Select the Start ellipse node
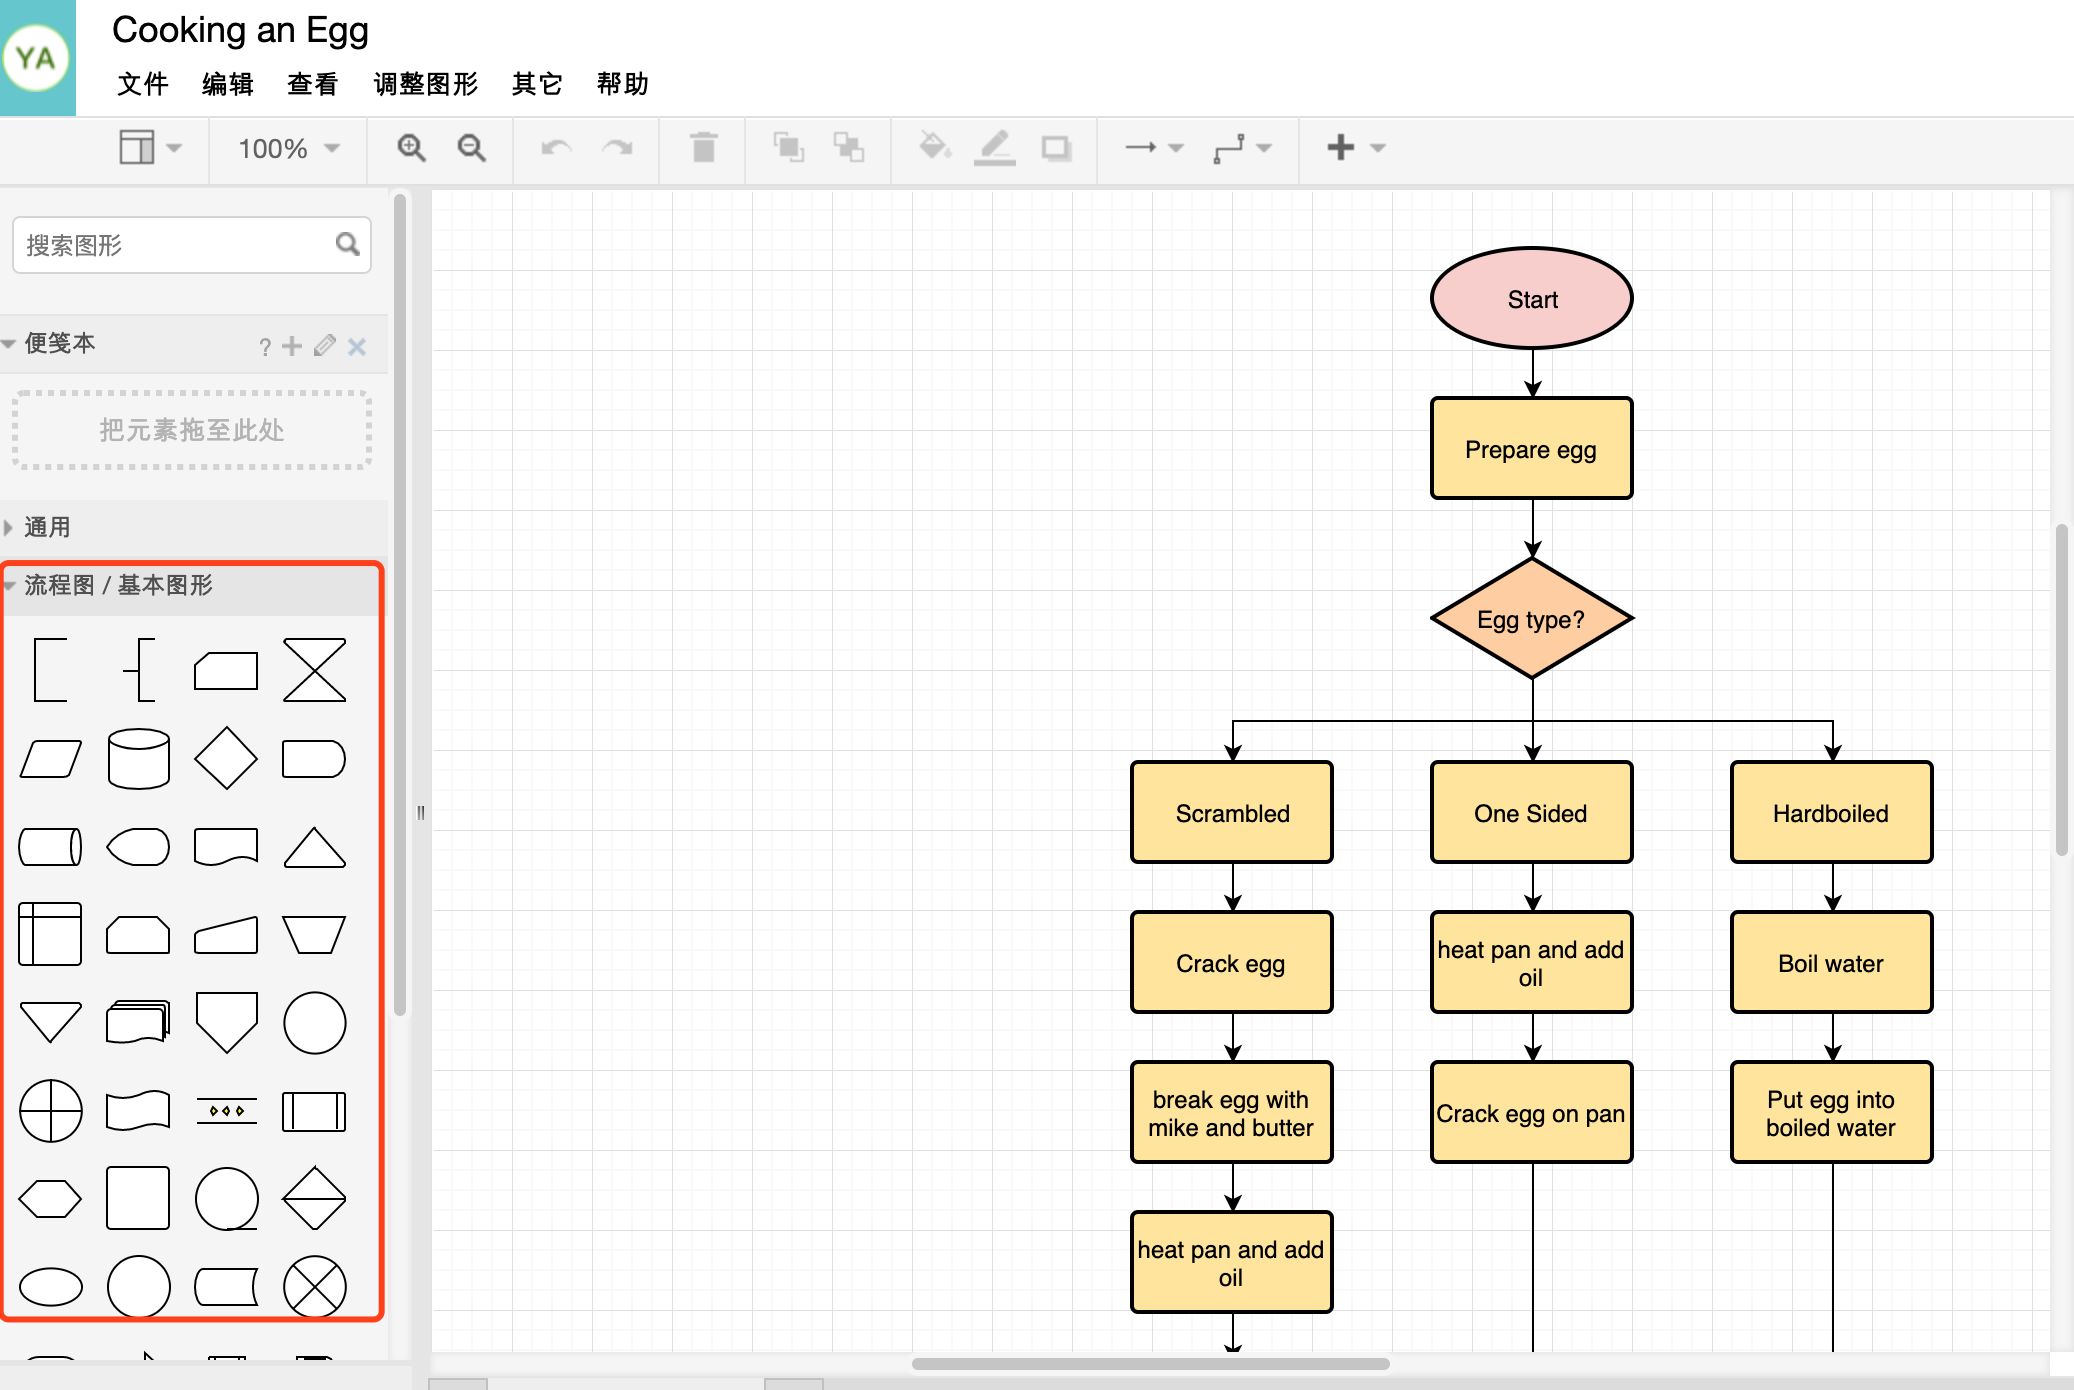 coord(1532,298)
